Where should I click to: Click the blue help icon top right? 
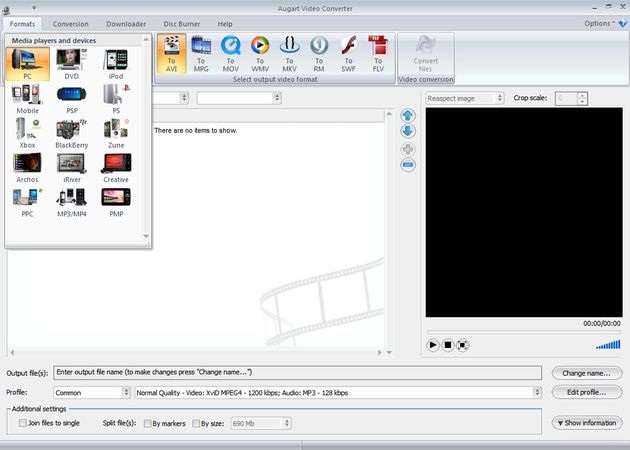pyautogui.click(x=623, y=24)
